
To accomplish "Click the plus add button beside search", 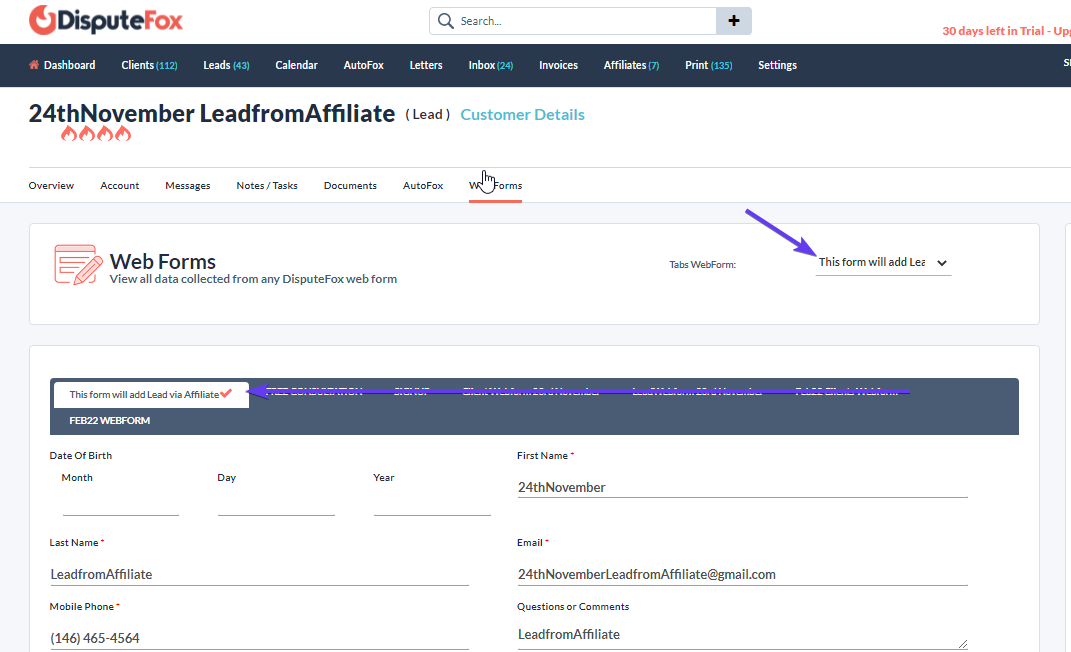I will (x=734, y=21).
